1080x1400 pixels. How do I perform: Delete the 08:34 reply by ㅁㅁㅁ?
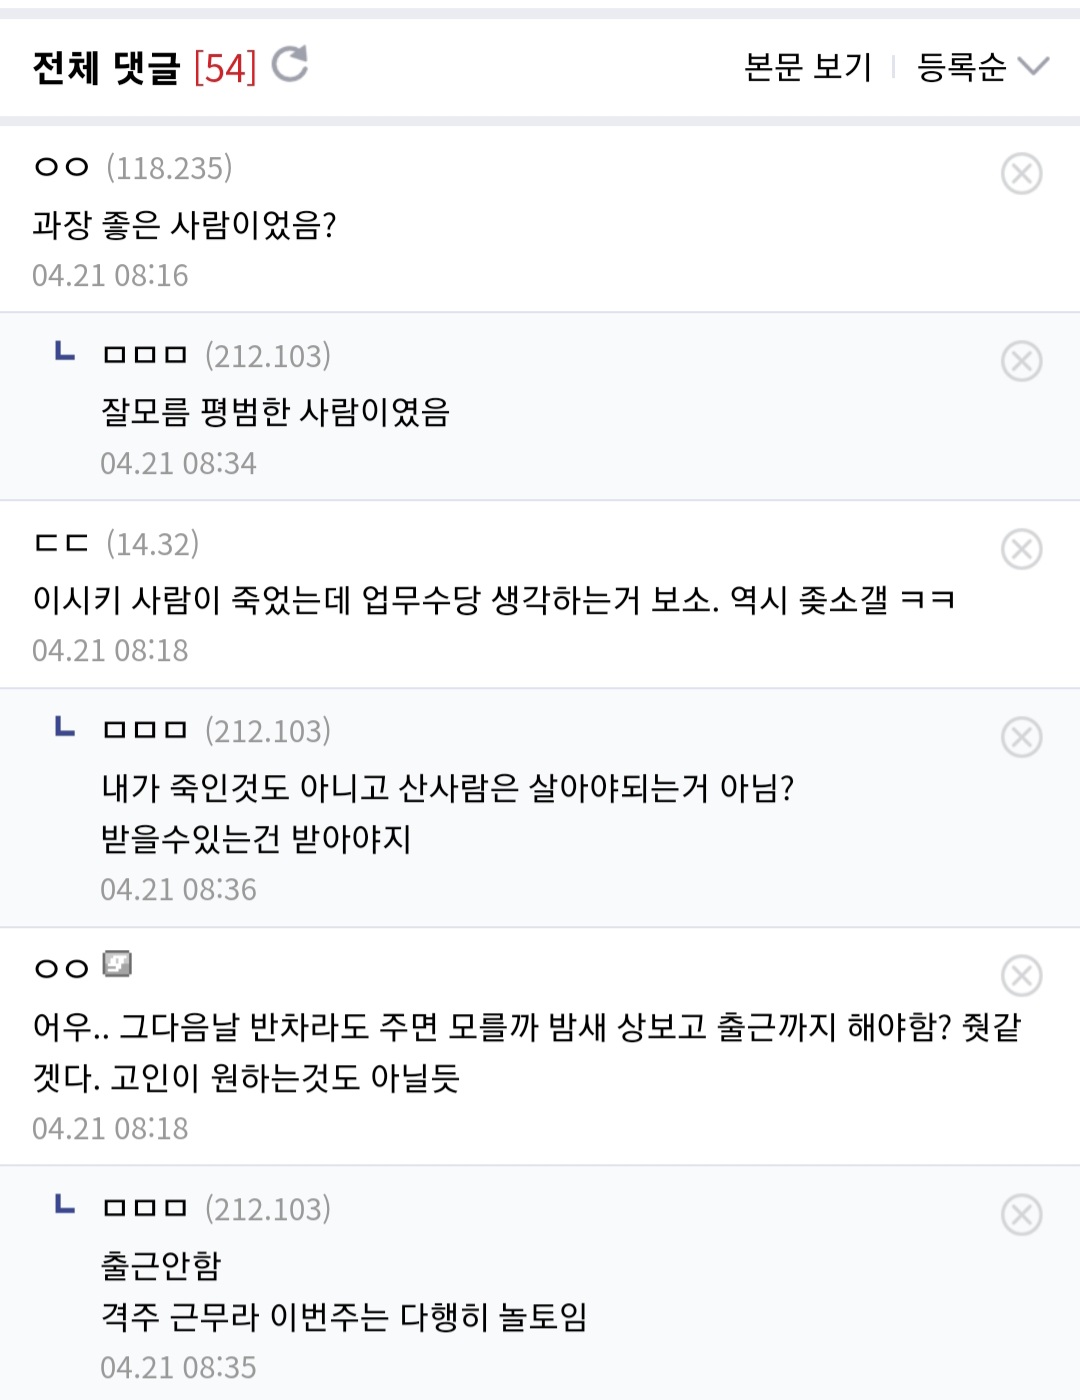[x=1021, y=361]
